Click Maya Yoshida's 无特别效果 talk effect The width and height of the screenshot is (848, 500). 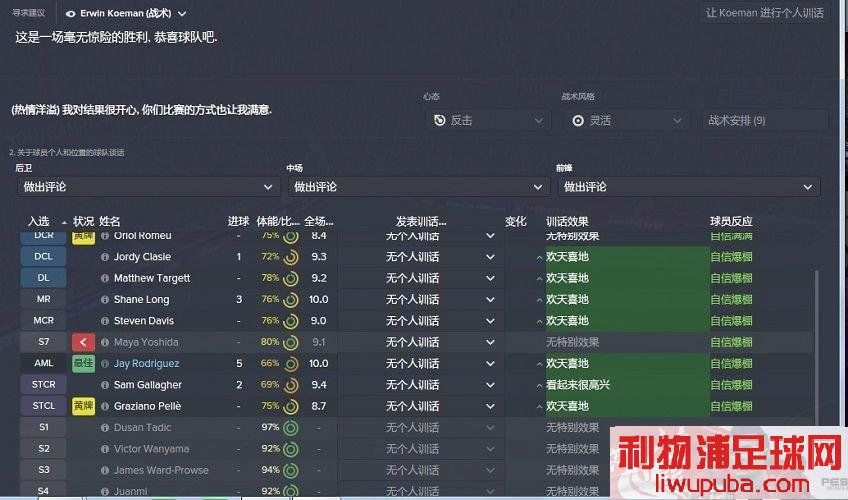573,342
